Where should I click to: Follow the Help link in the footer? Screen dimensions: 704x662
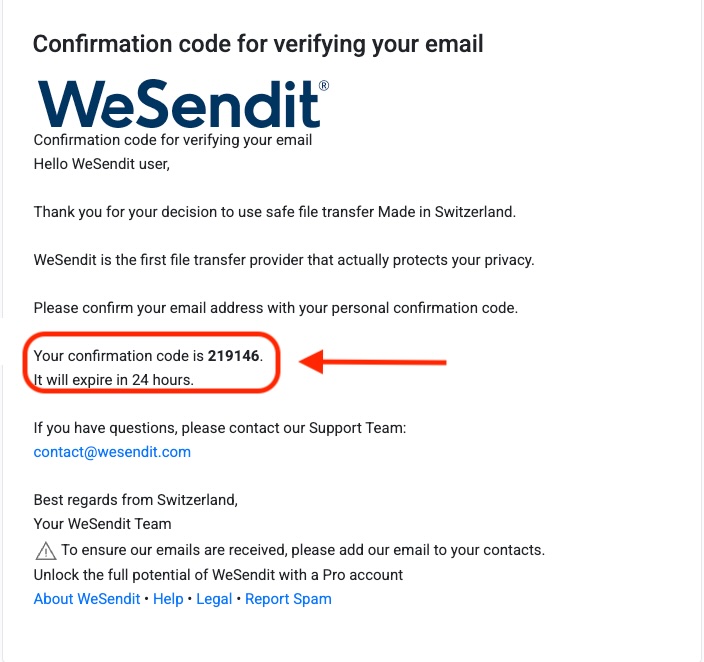point(168,599)
